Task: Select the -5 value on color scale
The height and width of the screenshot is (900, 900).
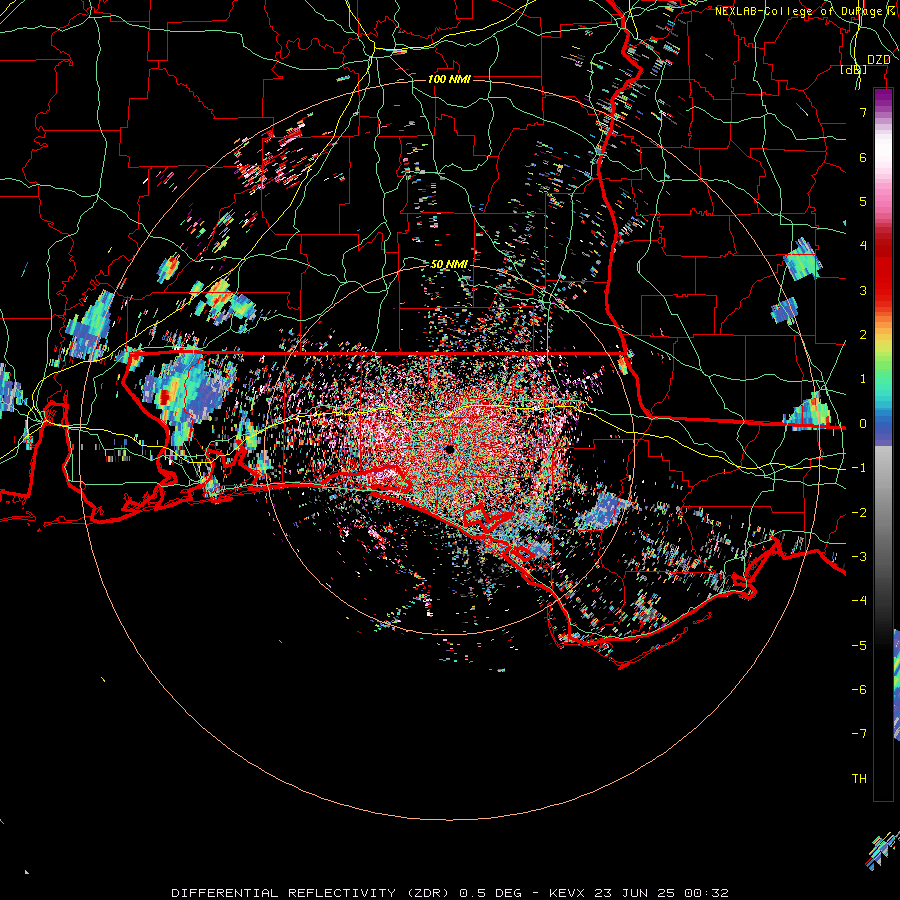Action: [859, 646]
